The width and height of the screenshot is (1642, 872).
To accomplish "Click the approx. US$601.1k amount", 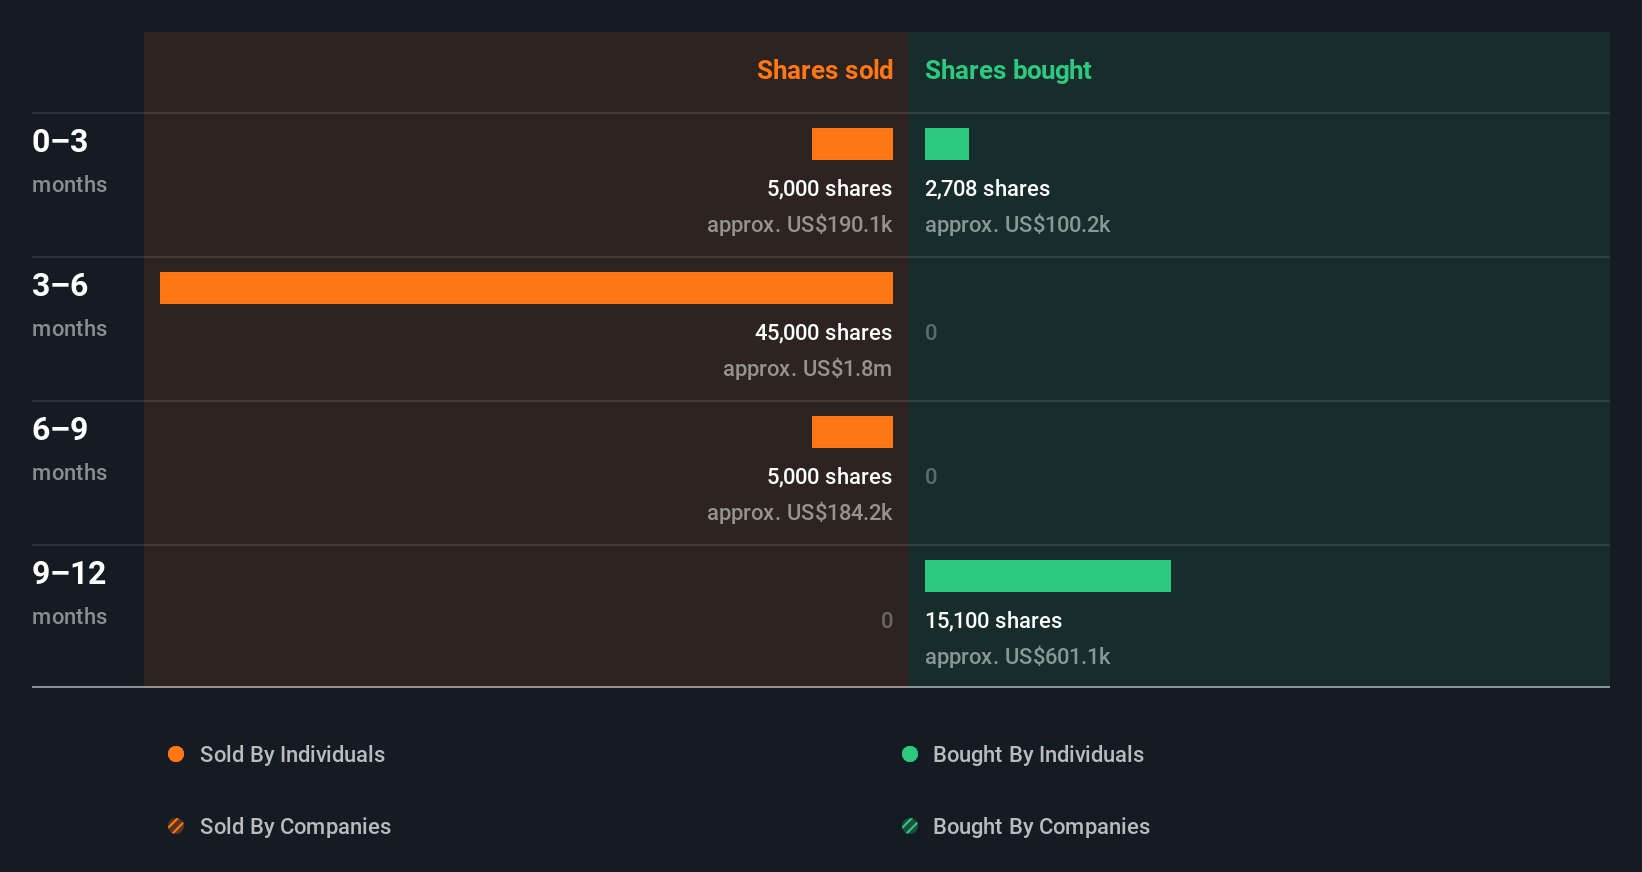I will (1017, 656).
